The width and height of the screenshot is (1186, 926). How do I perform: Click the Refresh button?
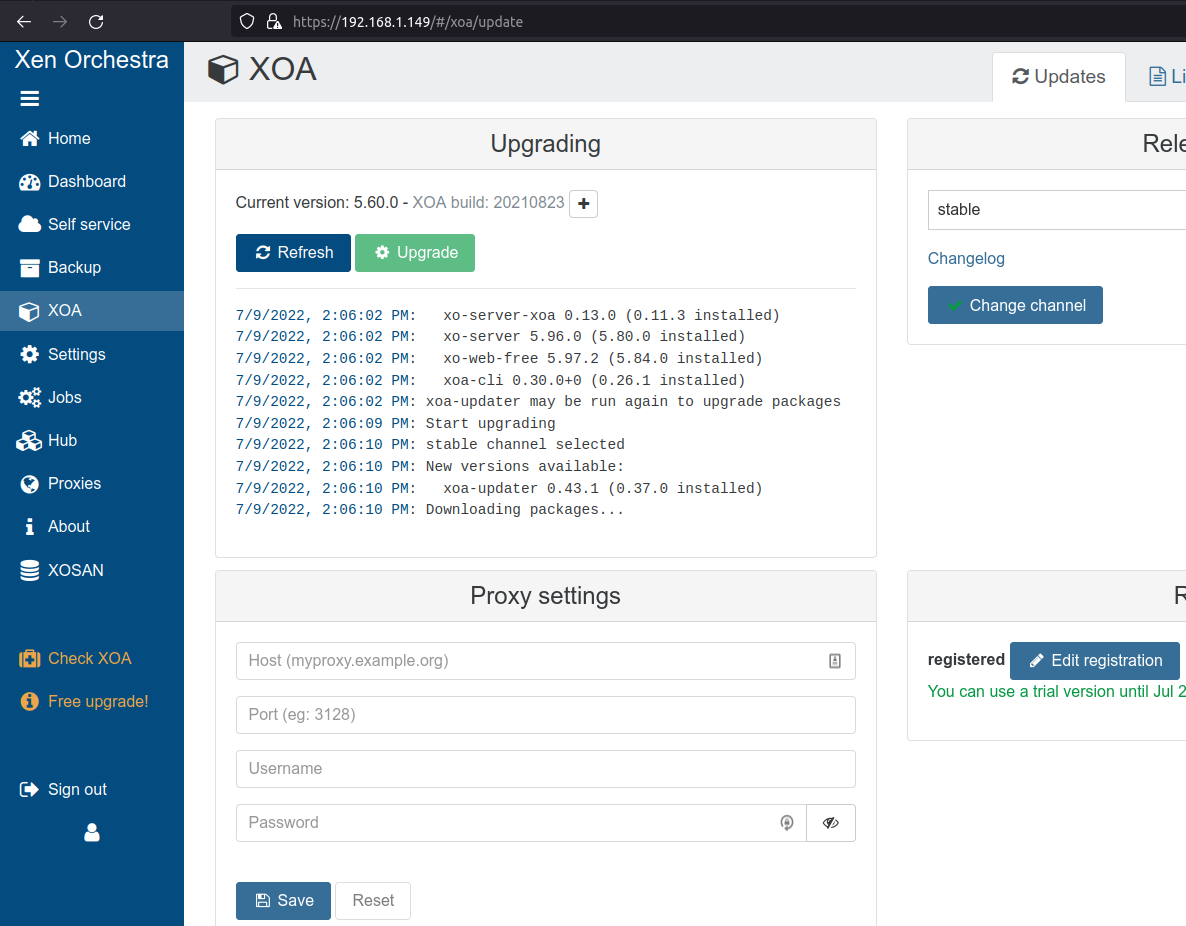293,253
